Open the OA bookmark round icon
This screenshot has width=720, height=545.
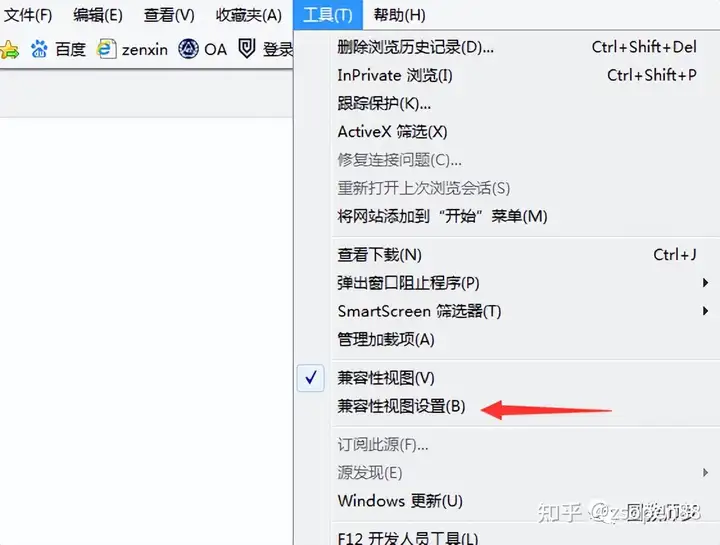(188, 49)
